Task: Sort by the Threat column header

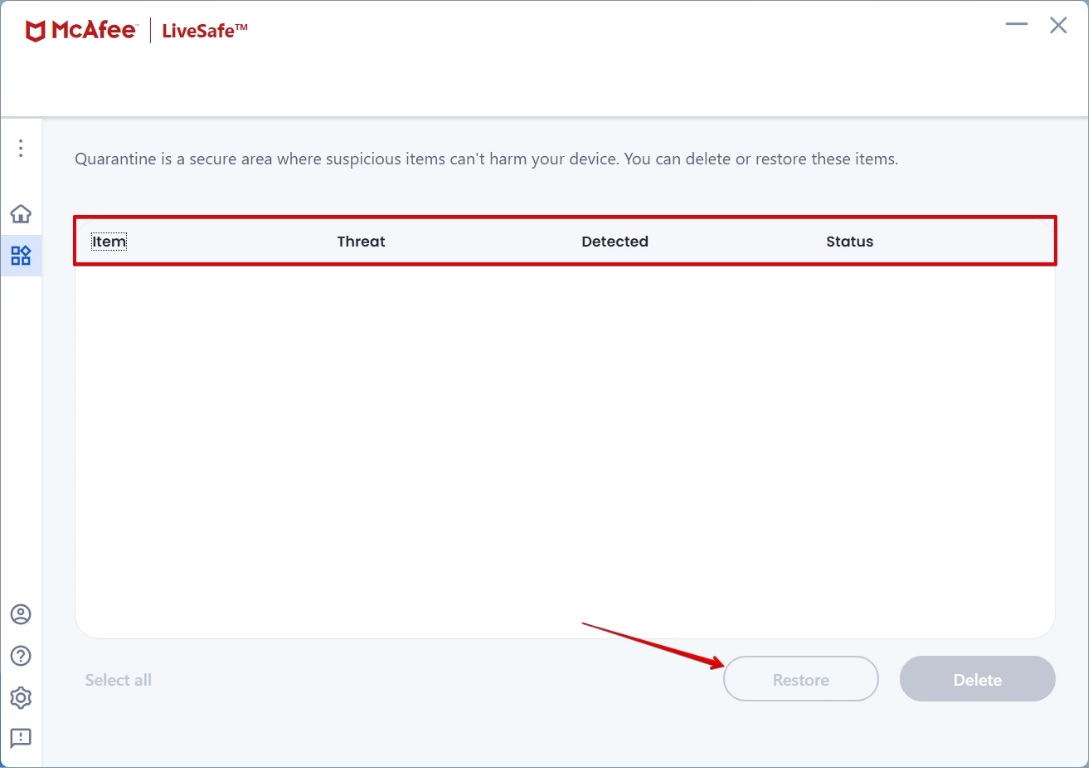Action: 361,241
